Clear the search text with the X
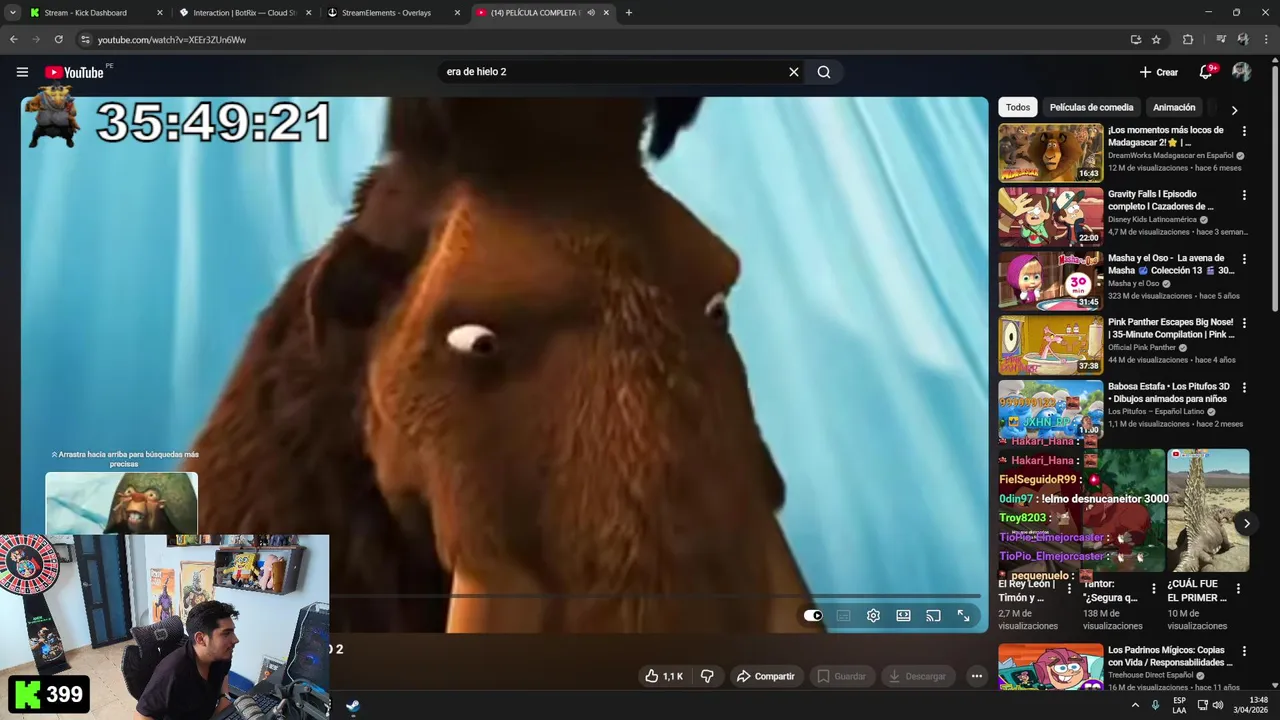Image resolution: width=1280 pixels, height=720 pixels. (794, 72)
